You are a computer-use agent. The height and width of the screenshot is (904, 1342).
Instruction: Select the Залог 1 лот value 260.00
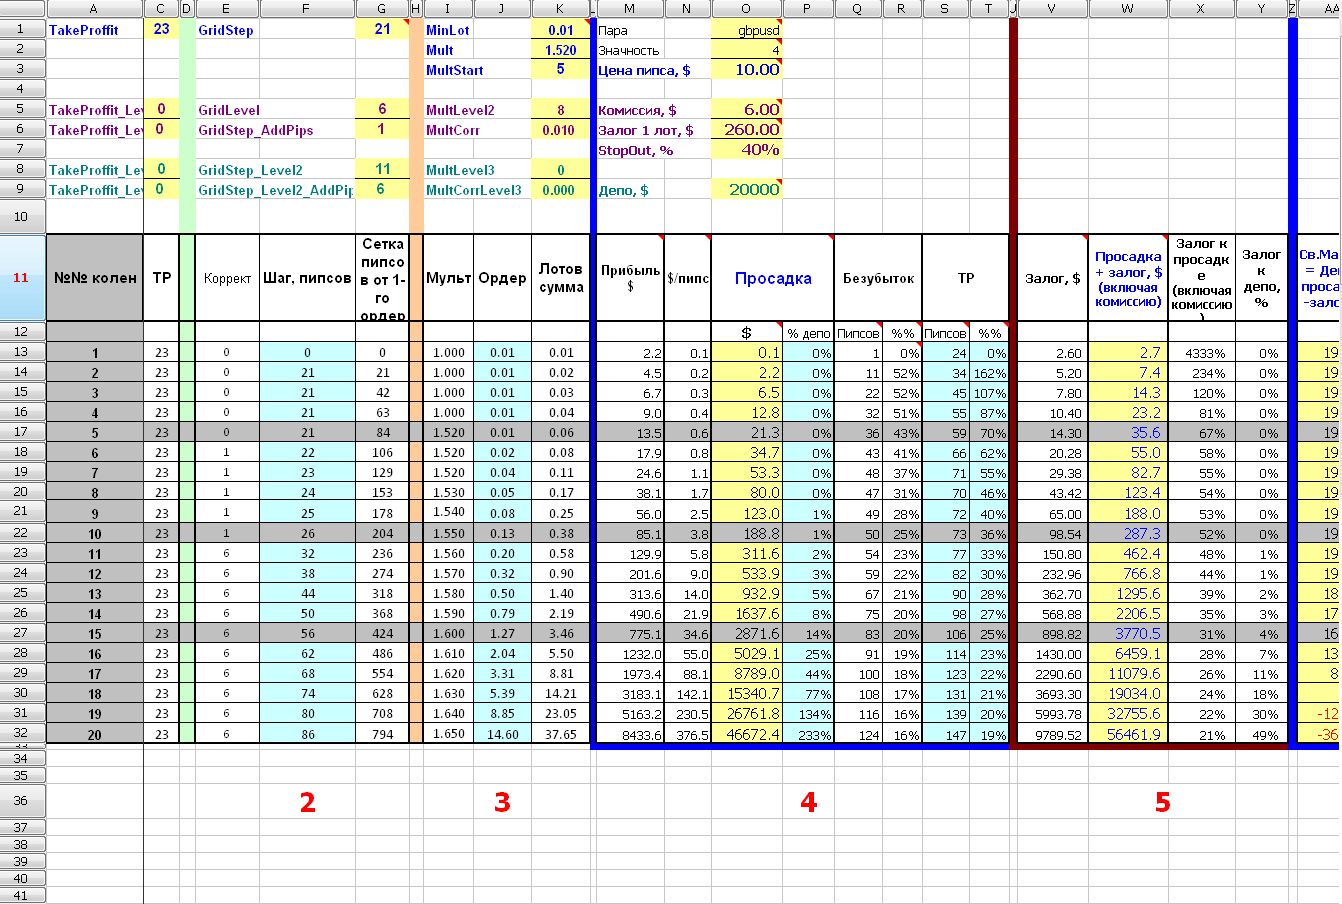747,130
